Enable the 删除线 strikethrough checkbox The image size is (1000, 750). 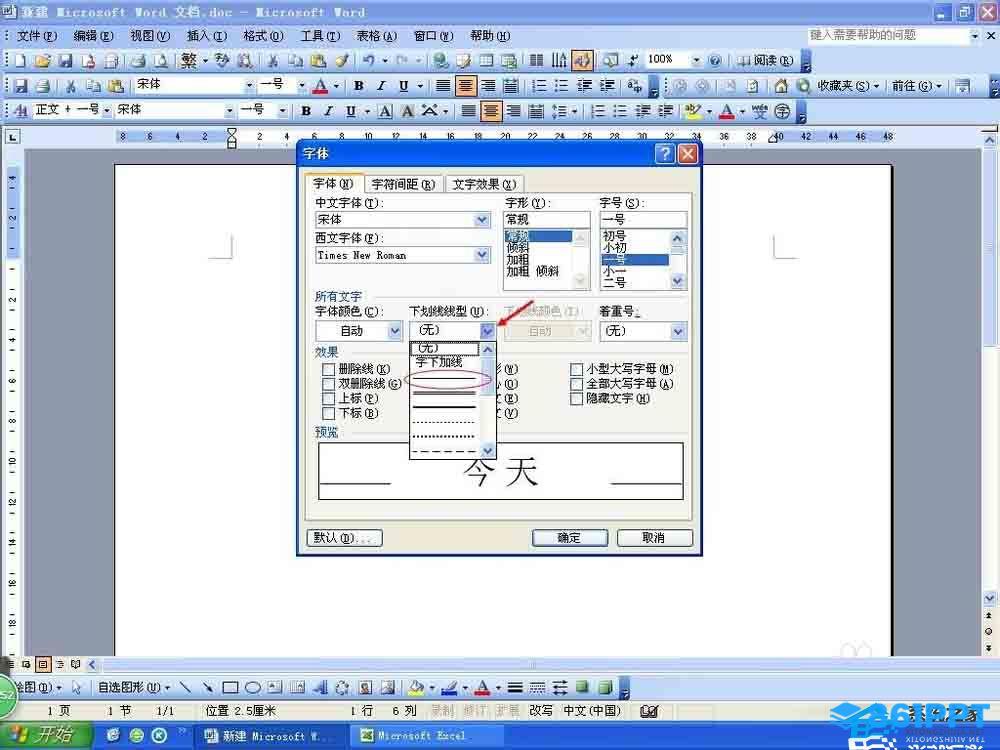tap(328, 369)
